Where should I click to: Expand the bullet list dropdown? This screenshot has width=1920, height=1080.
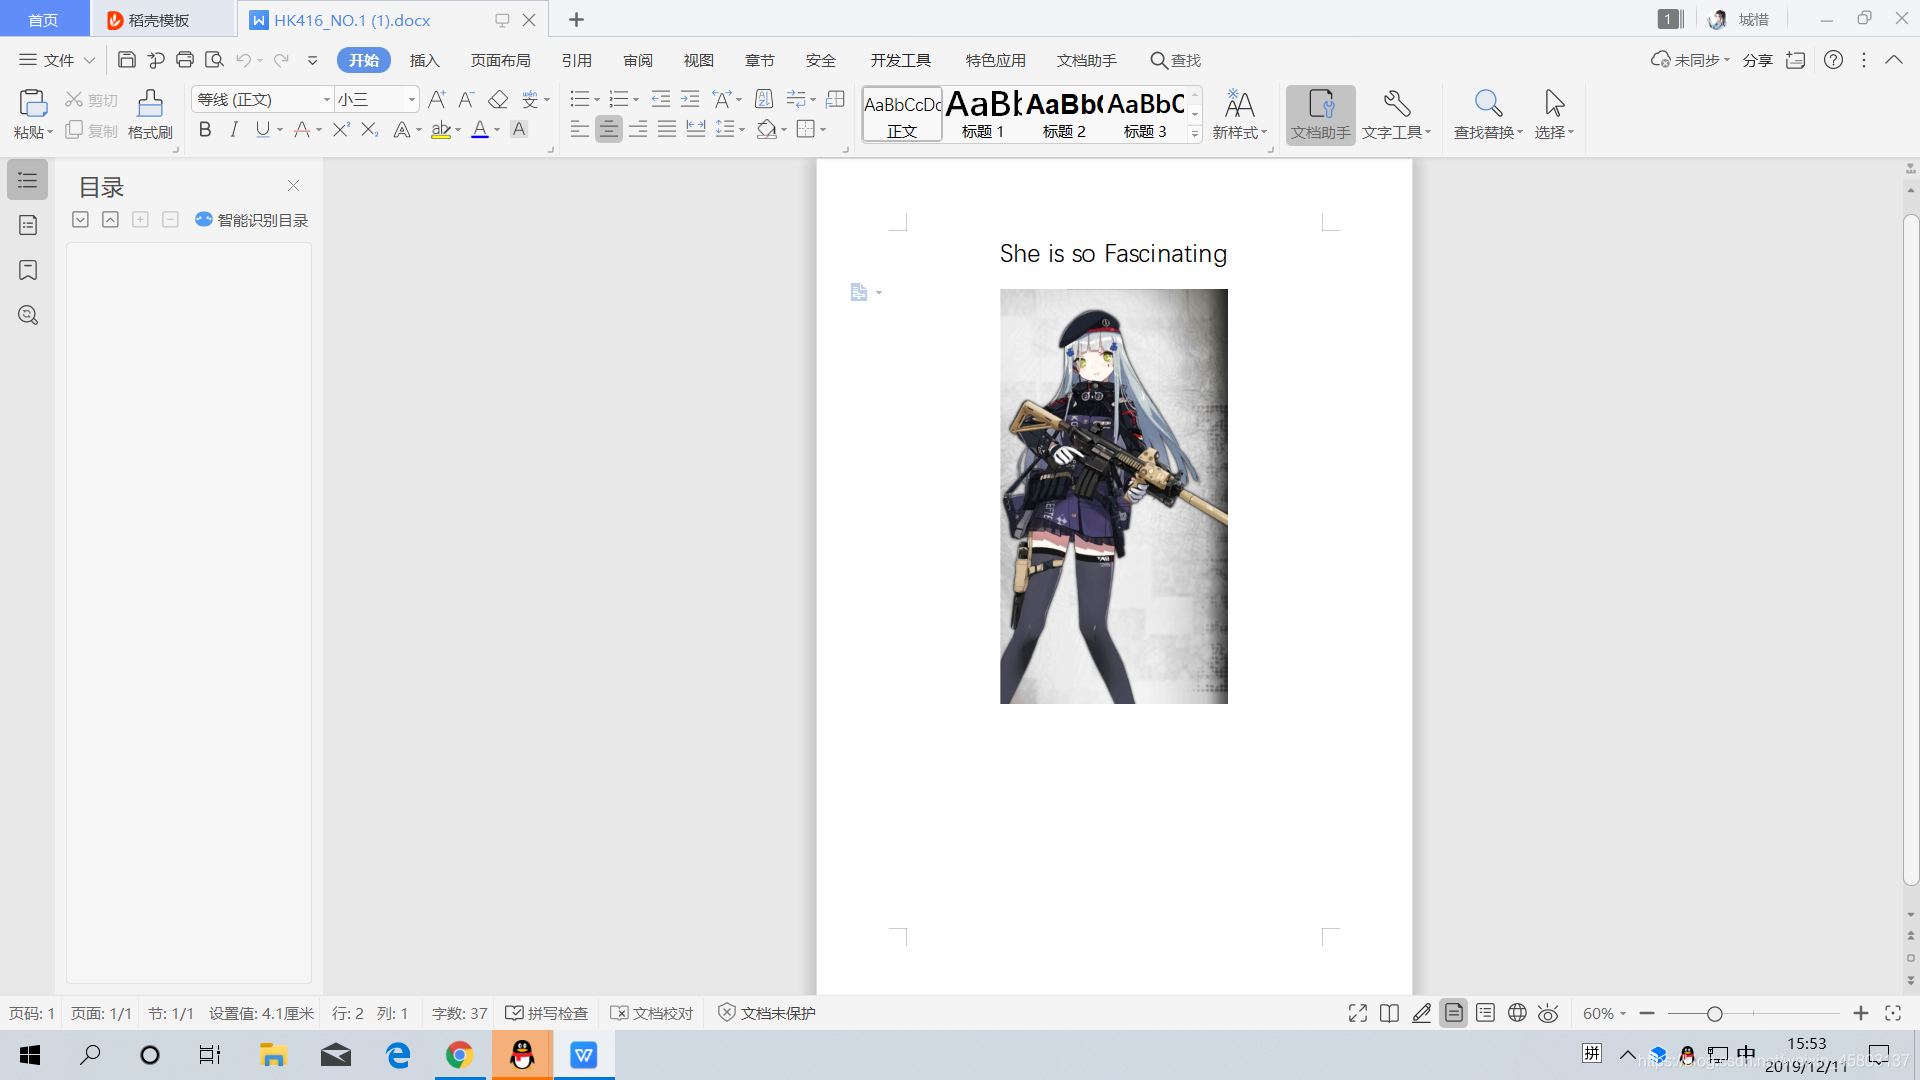click(x=597, y=100)
